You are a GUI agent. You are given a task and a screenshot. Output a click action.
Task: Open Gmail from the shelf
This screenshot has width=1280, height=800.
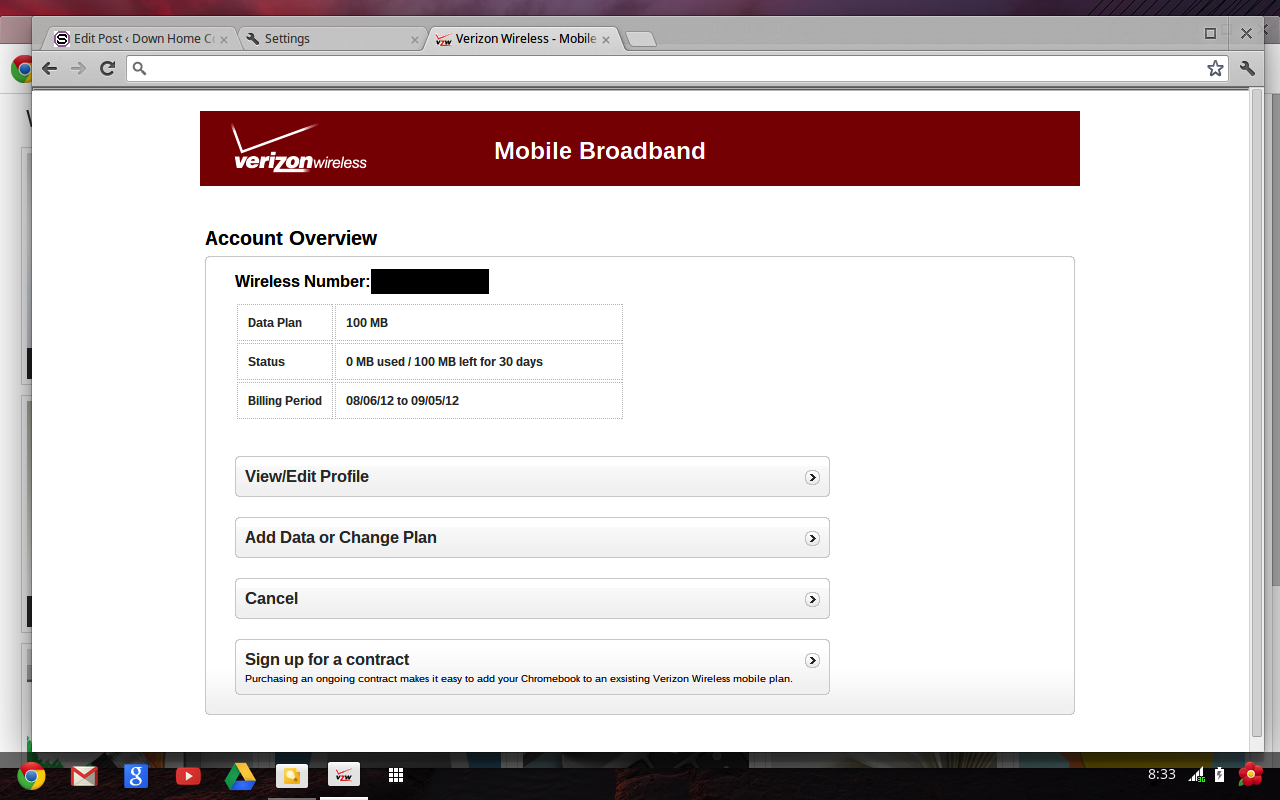tap(84, 776)
